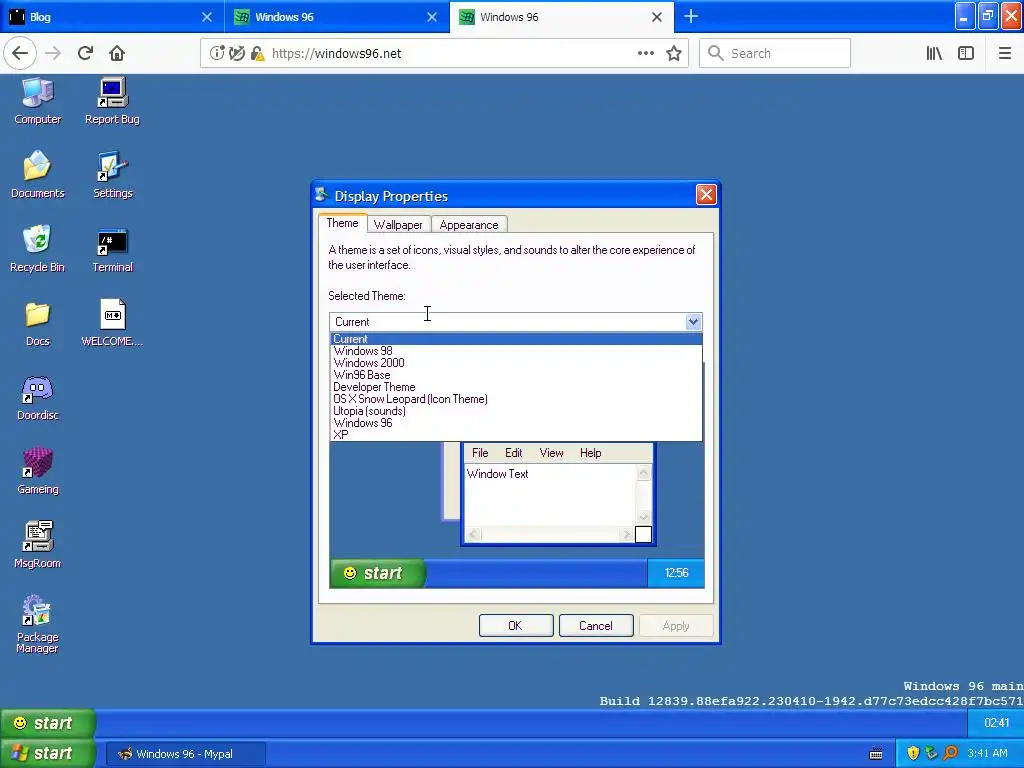The image size is (1024, 768).
Task: Open the Docs folder icon
Action: click(37, 323)
